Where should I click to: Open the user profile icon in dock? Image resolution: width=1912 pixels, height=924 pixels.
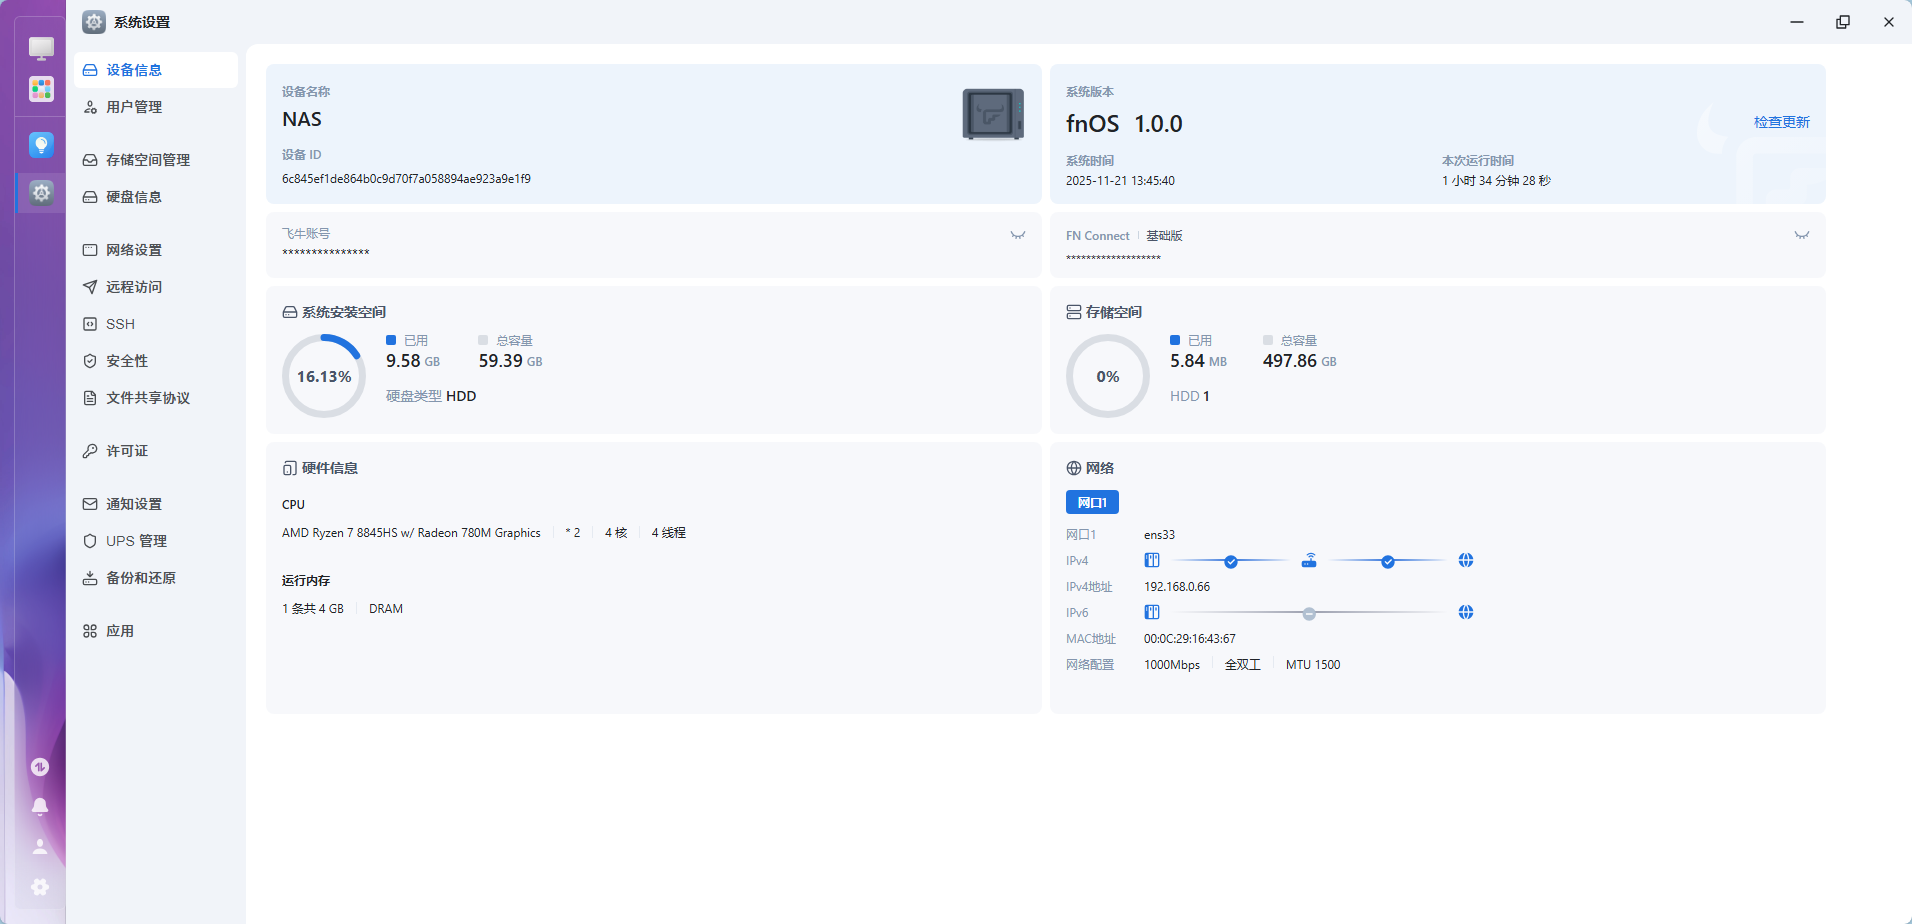click(x=40, y=847)
